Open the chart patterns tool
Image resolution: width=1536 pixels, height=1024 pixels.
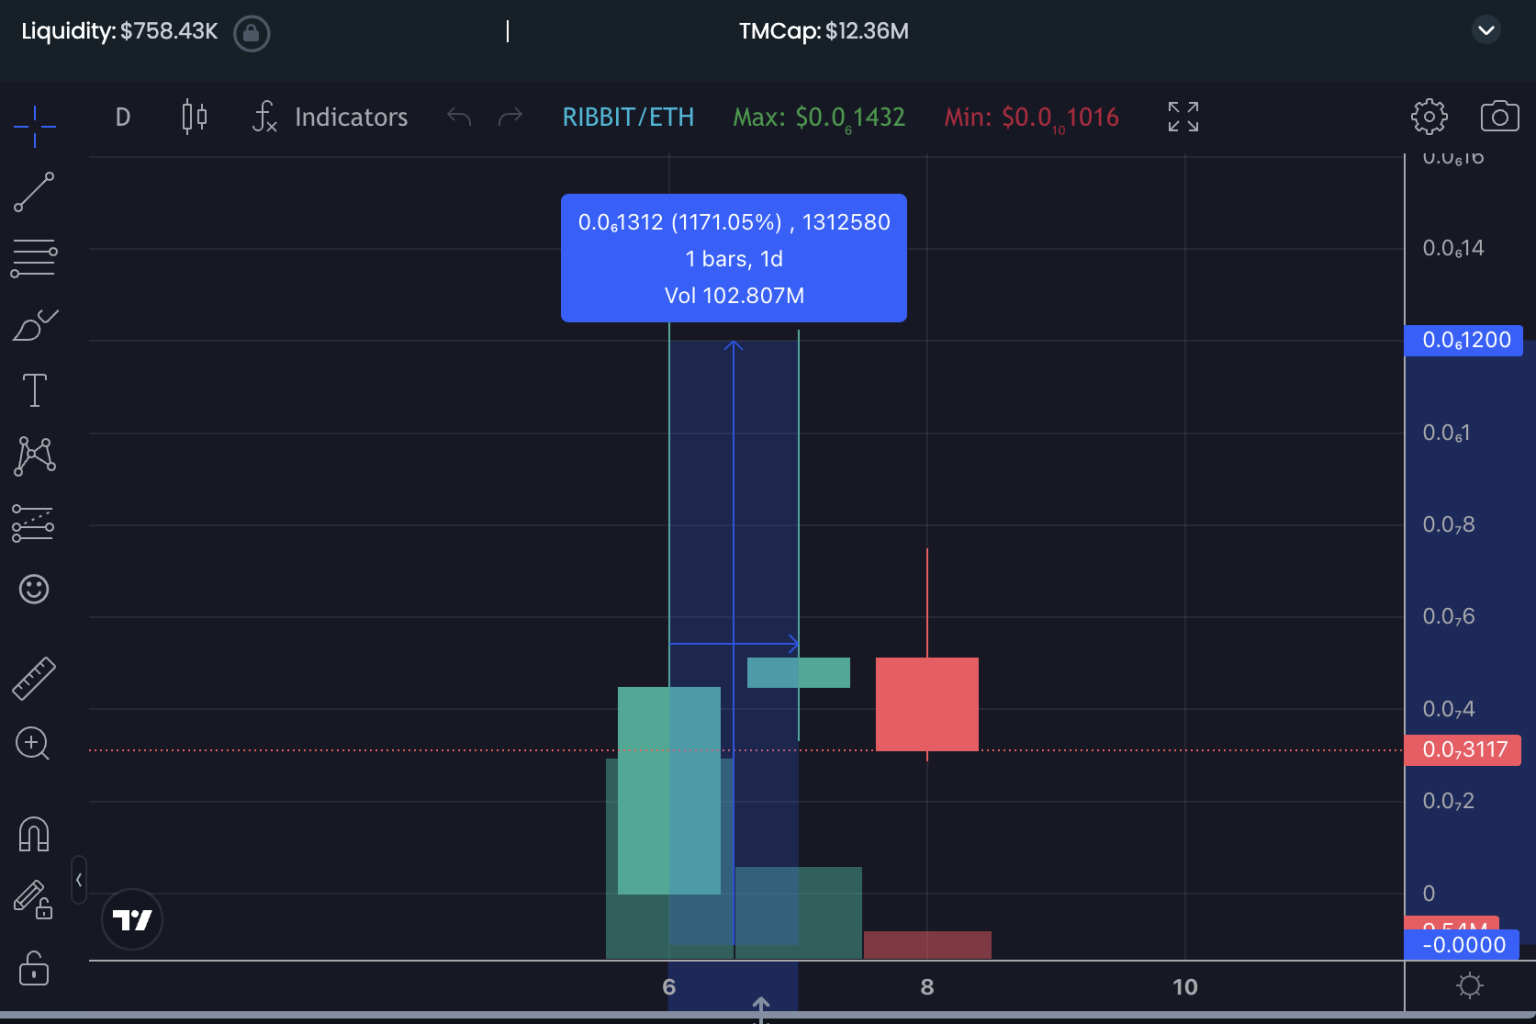click(34, 456)
